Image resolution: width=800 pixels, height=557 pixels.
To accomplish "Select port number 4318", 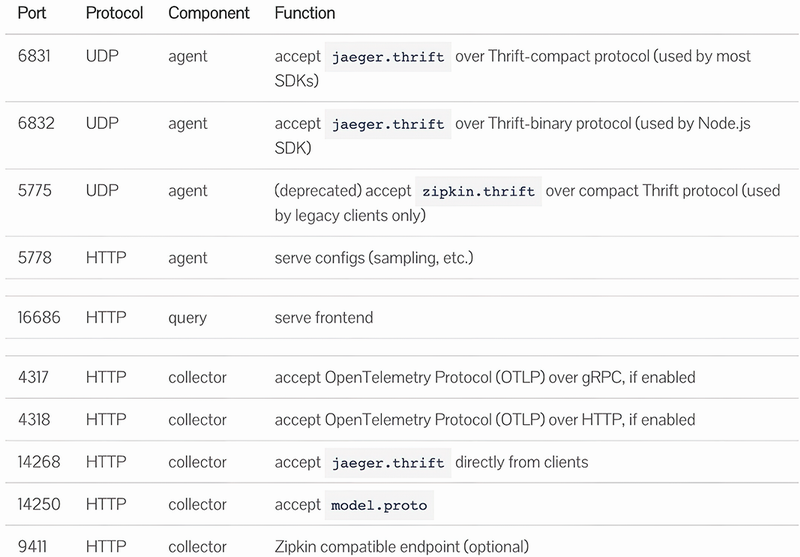I will coord(34,419).
